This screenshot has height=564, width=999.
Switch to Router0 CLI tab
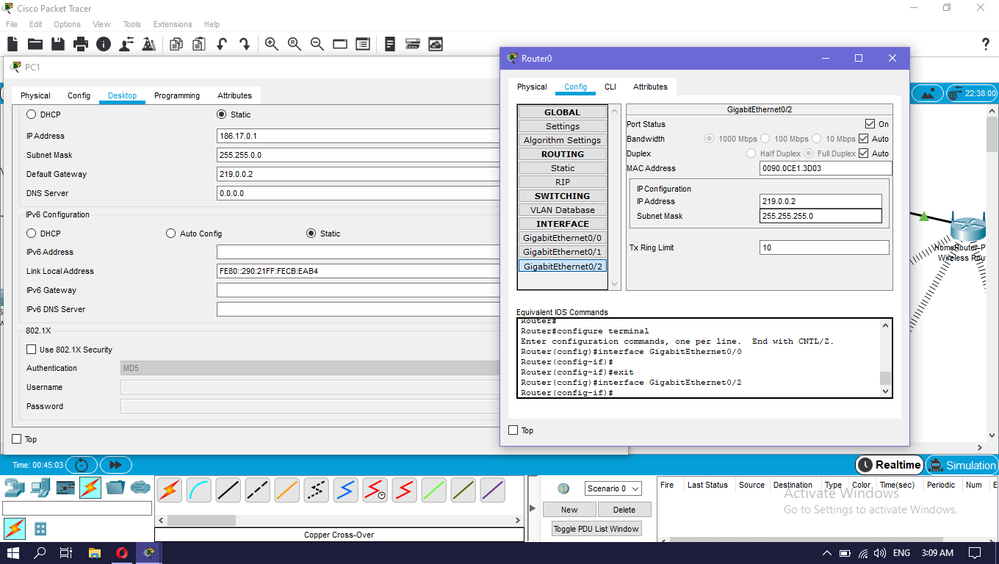pyautogui.click(x=610, y=87)
